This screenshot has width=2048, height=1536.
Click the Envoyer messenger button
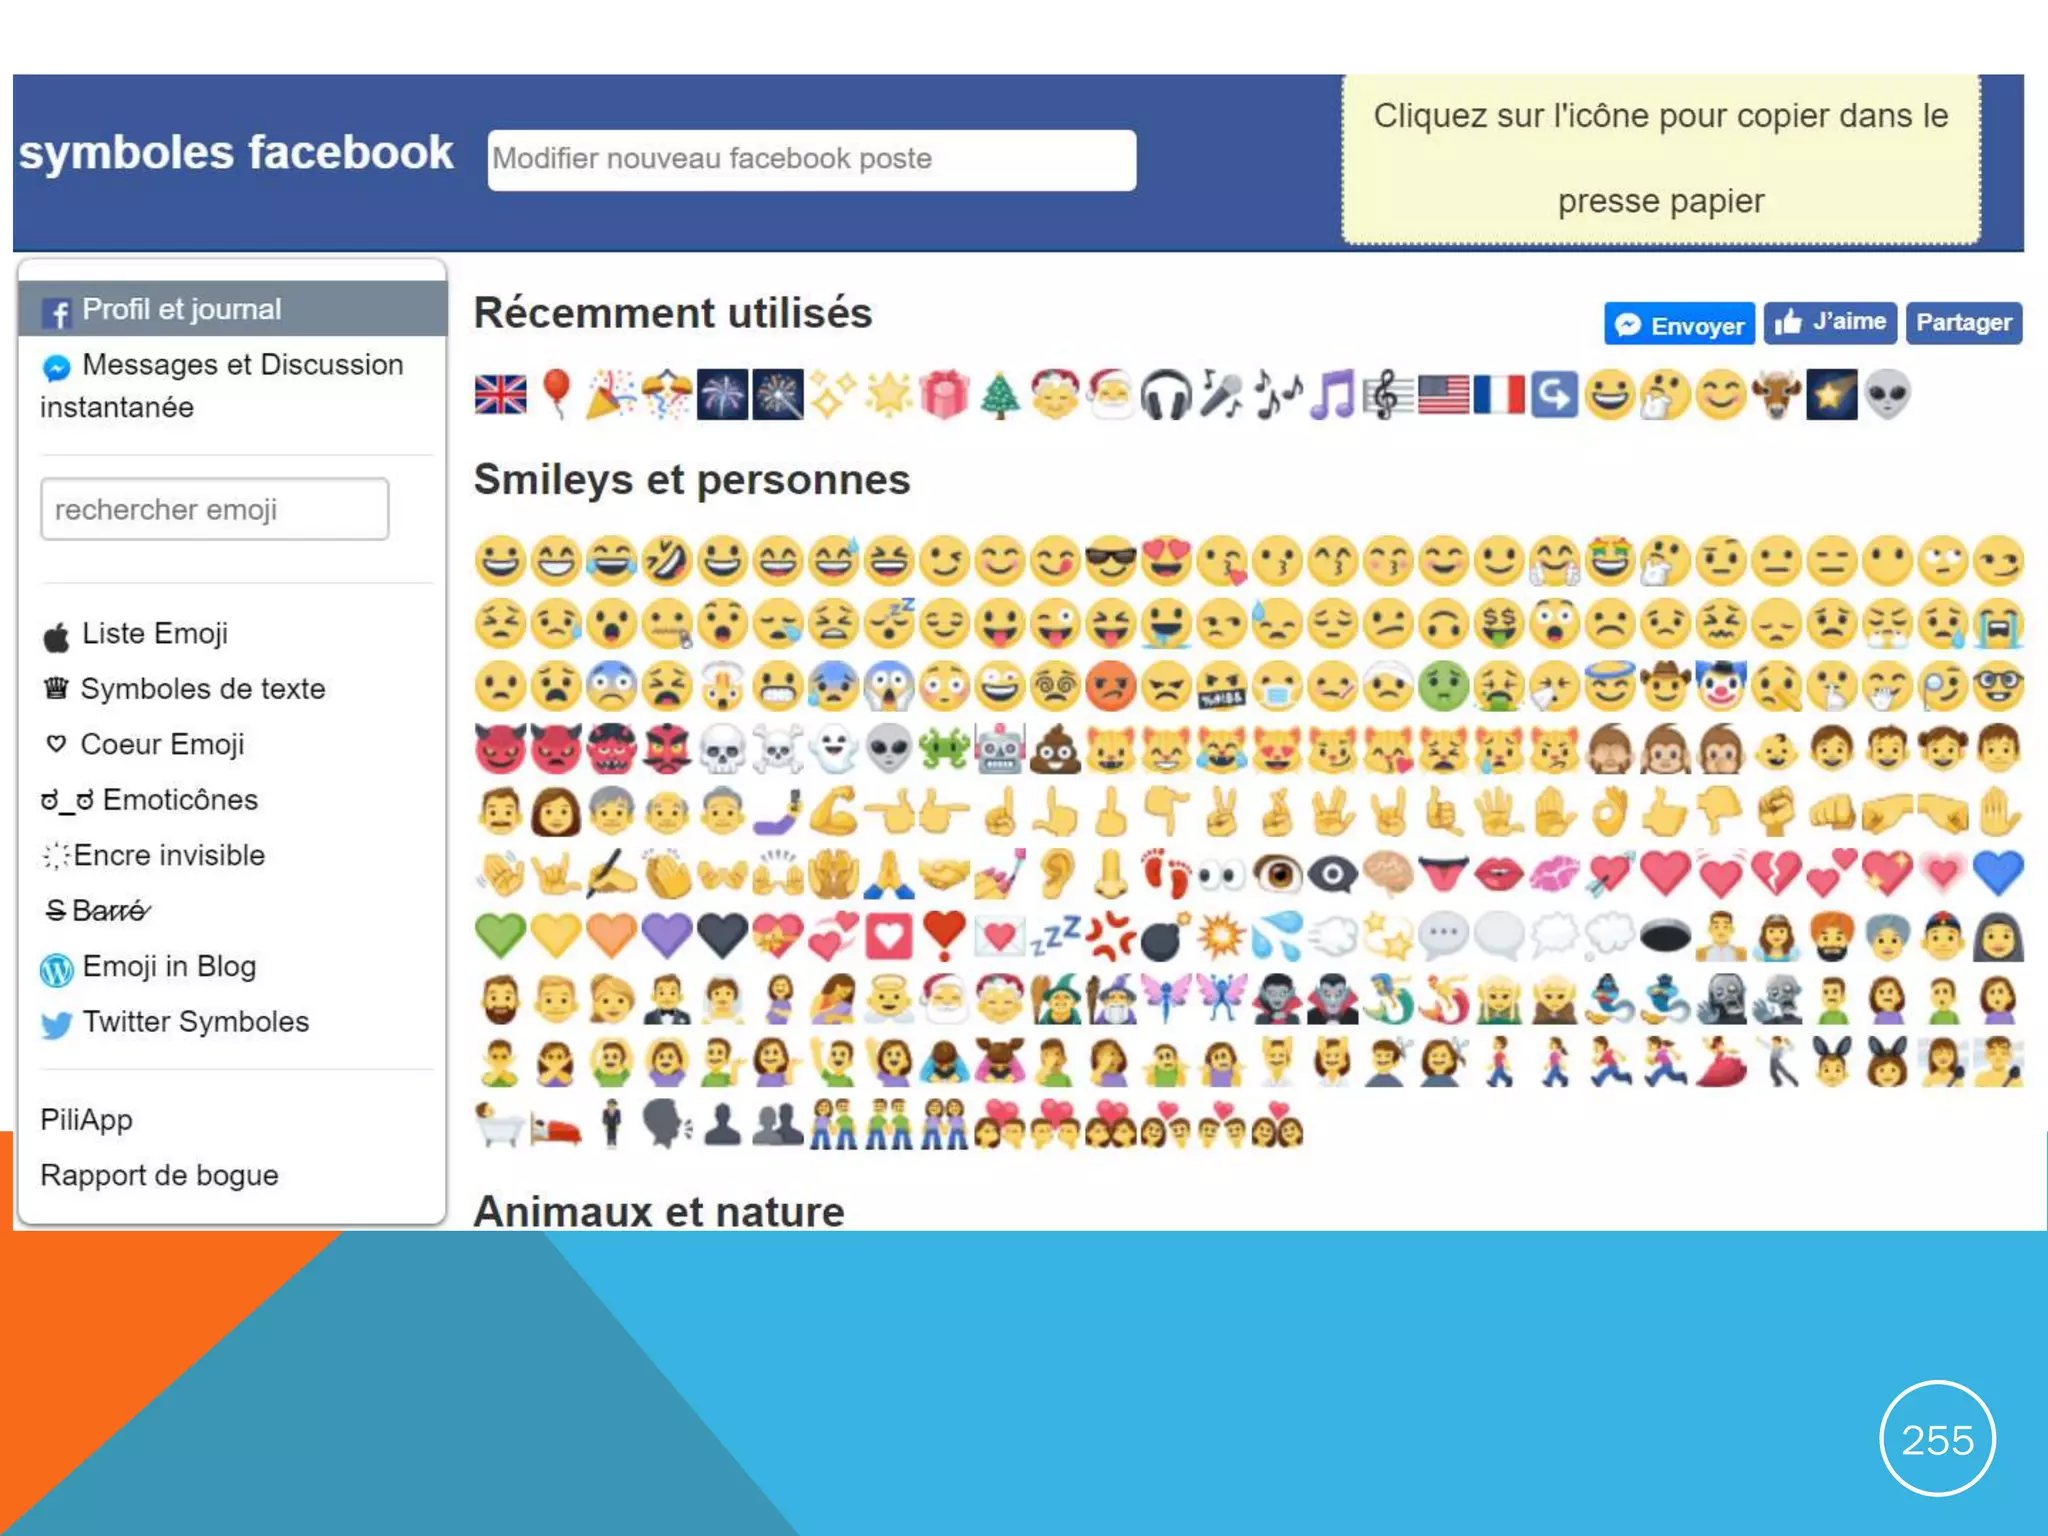coord(1679,324)
